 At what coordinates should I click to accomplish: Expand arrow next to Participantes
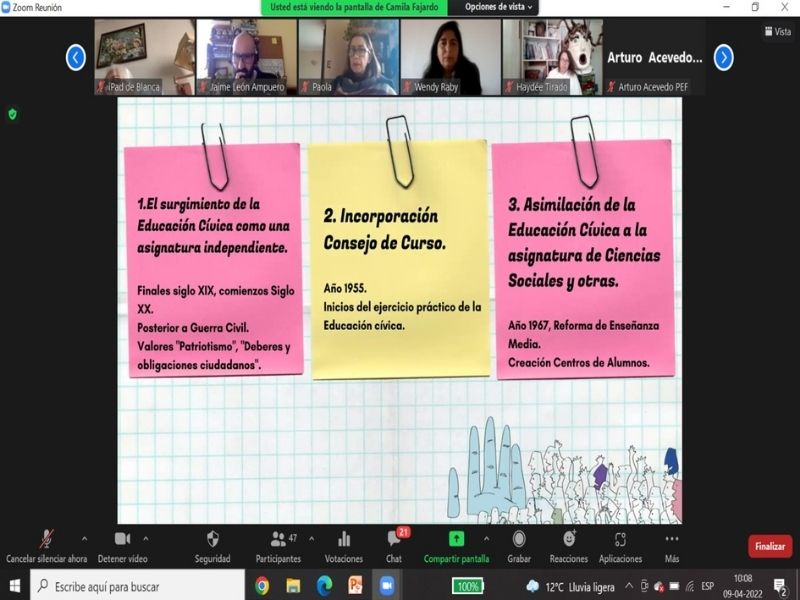(x=311, y=539)
